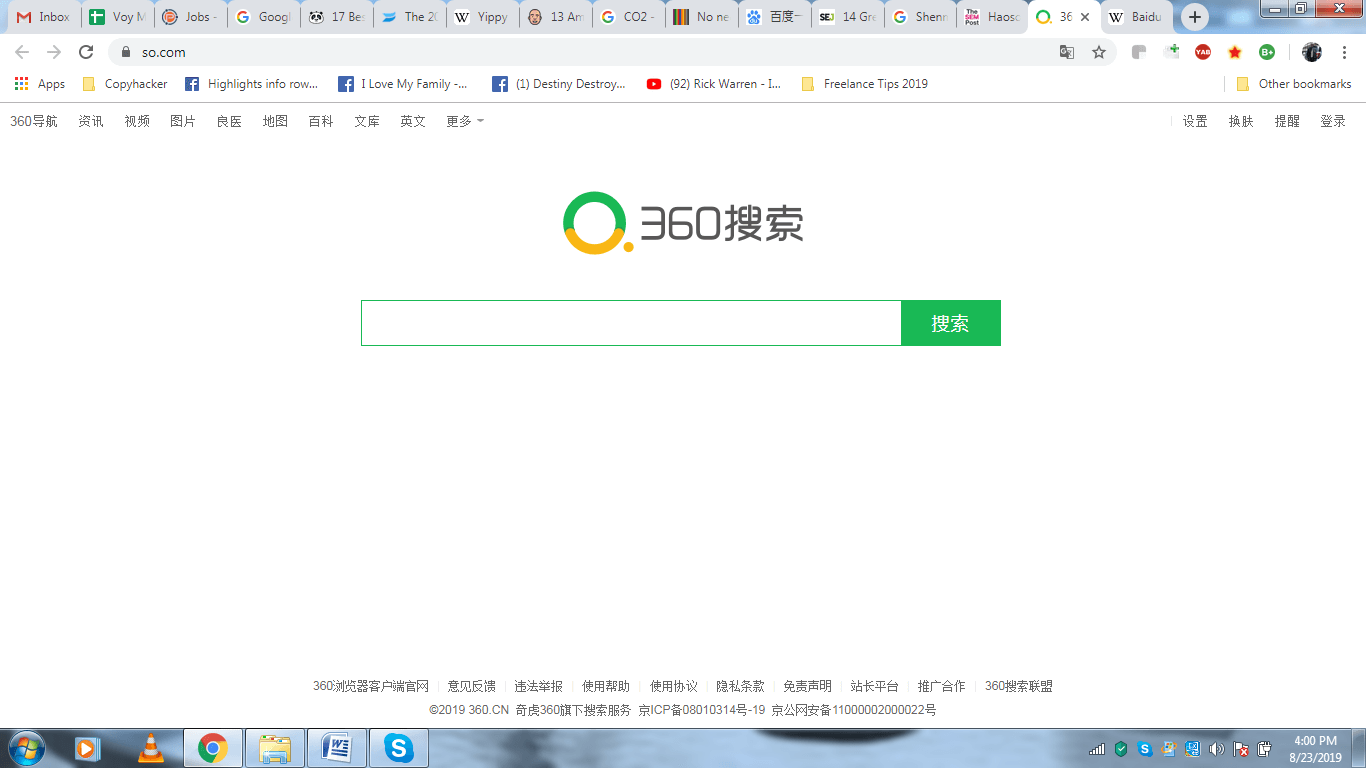Switch to the Yippy Wikipedia tab

(x=481, y=17)
